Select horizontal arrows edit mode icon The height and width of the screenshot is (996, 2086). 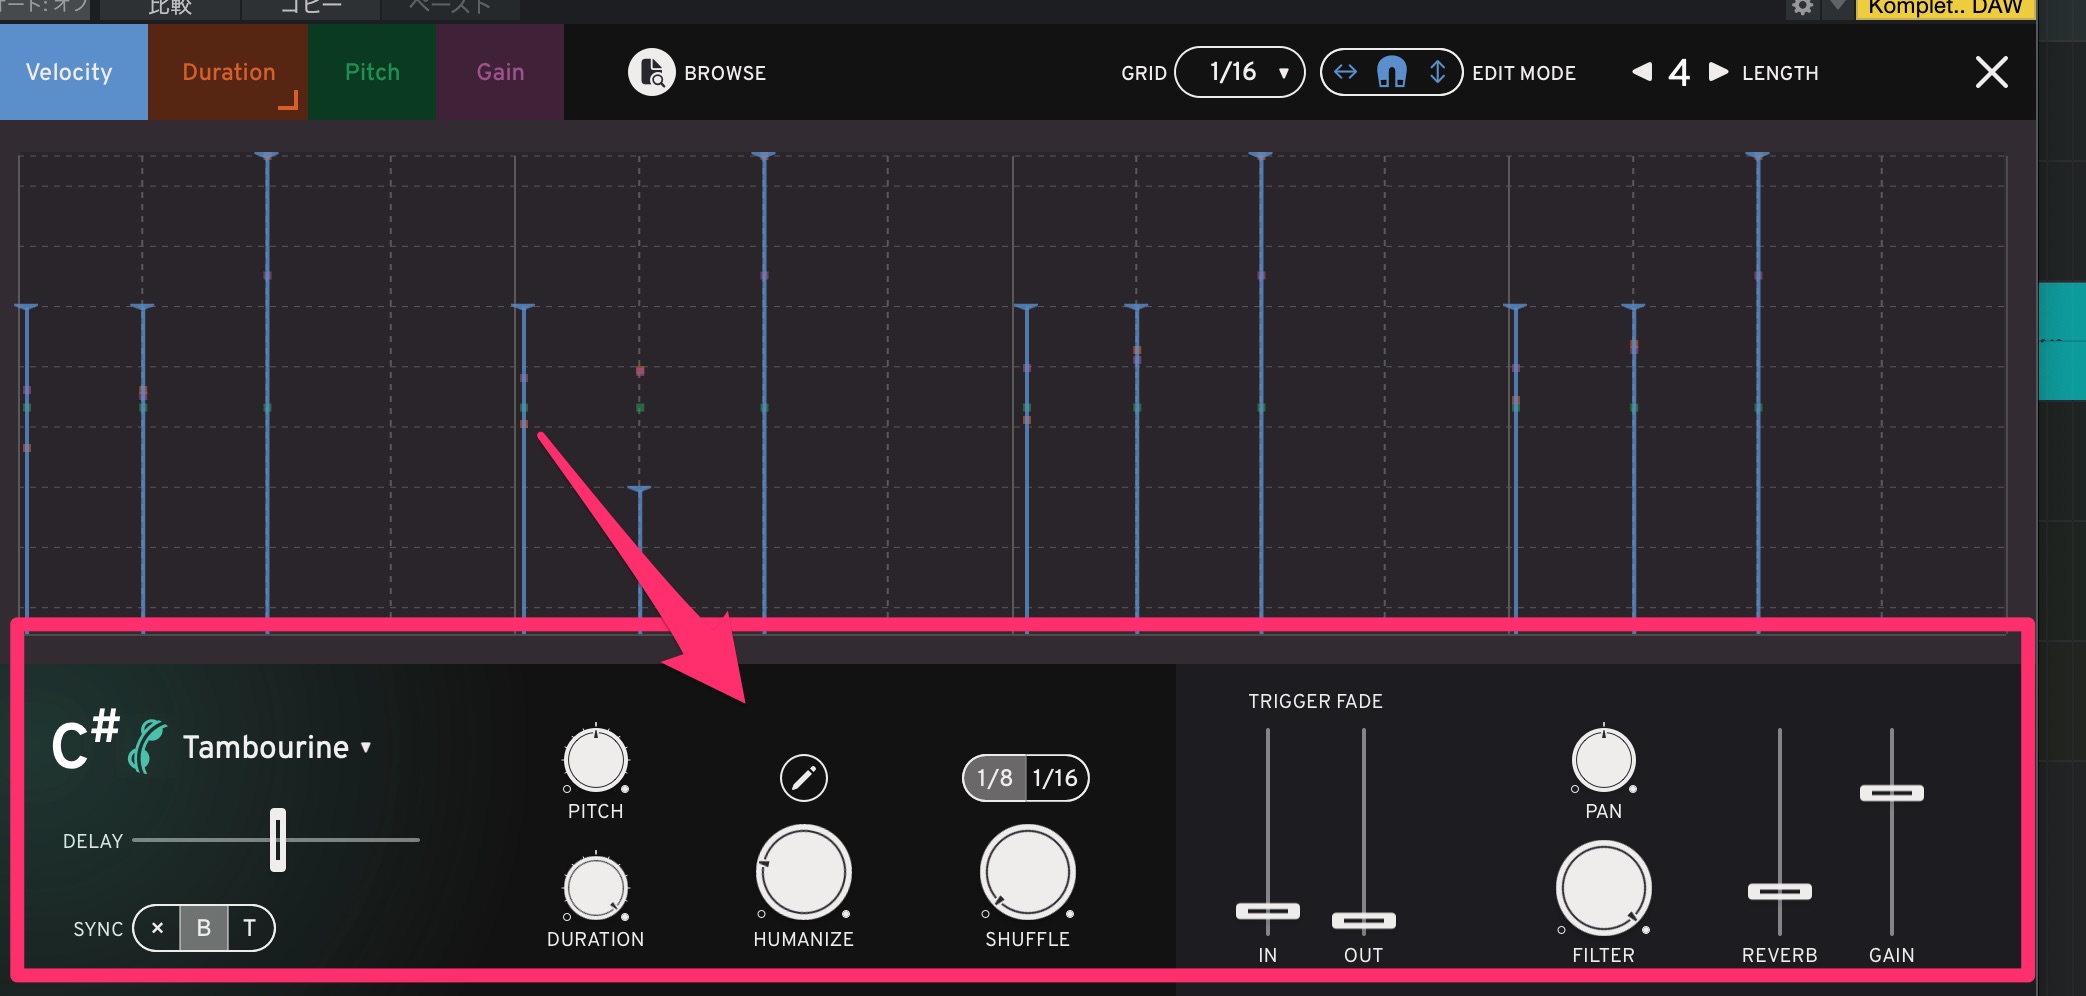pyautogui.click(x=1346, y=72)
